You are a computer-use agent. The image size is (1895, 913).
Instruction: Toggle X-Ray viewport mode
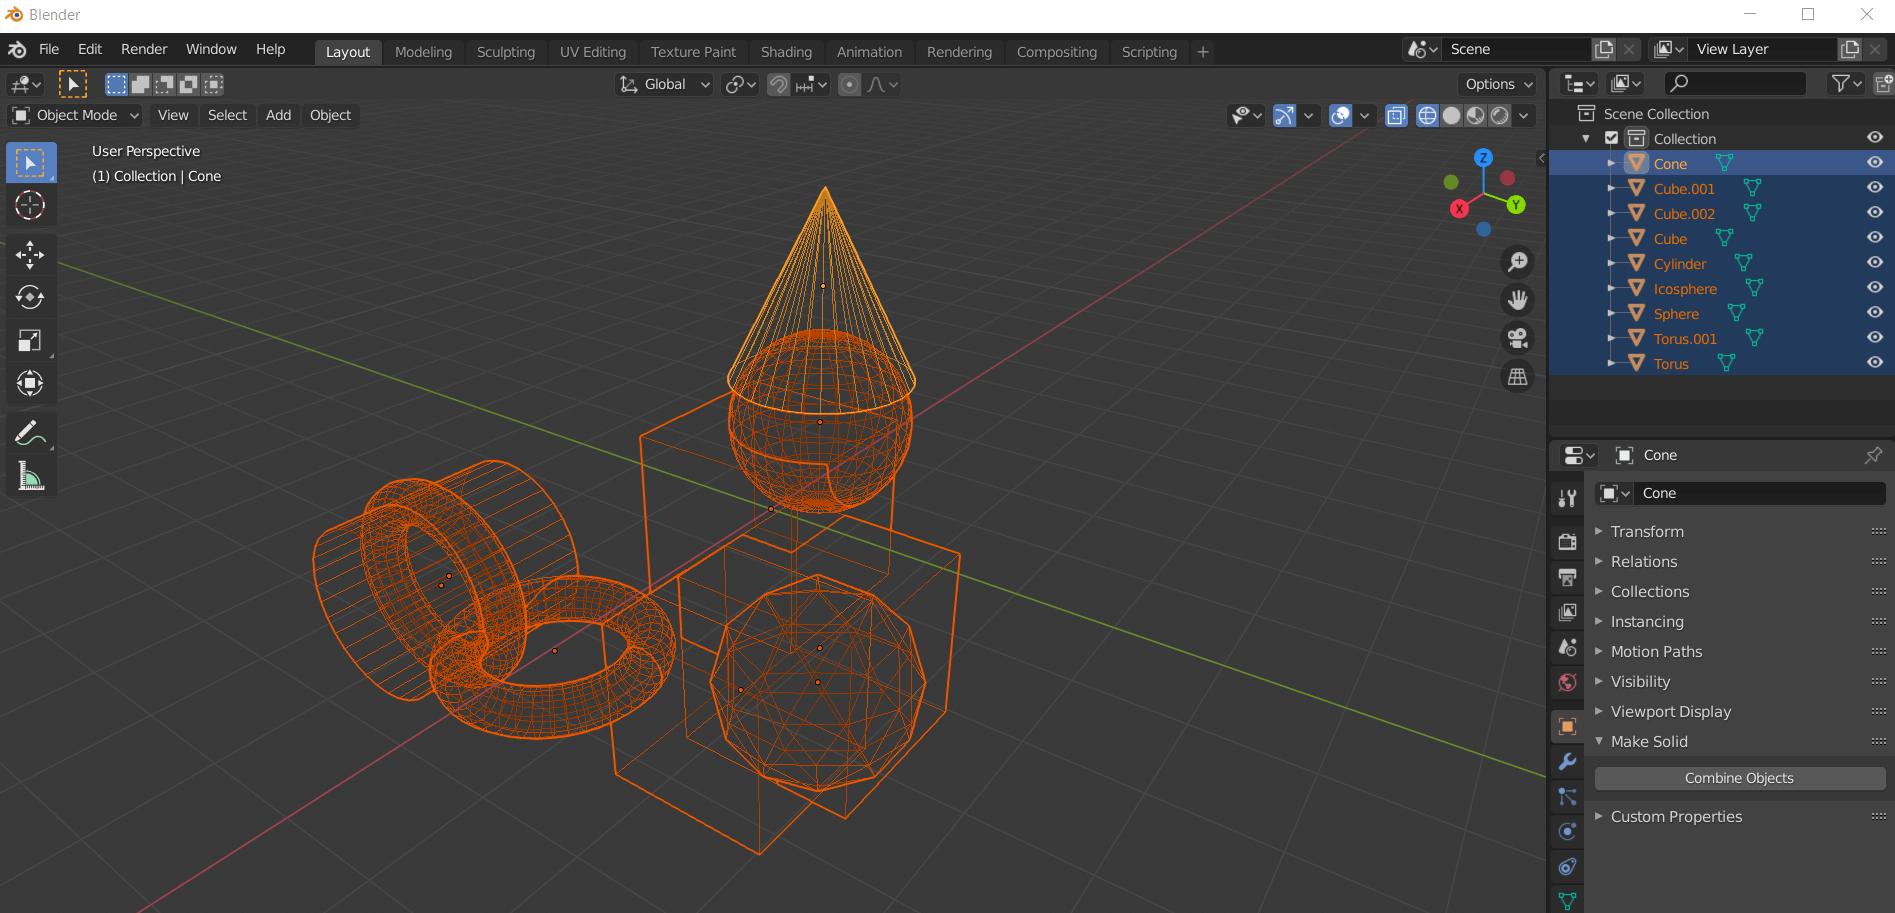click(1396, 115)
